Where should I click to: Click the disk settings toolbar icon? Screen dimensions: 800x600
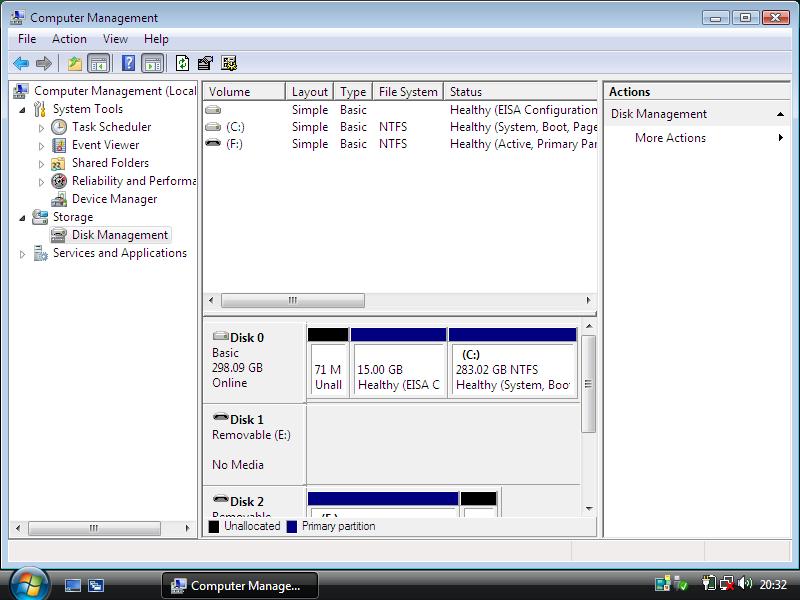229,63
